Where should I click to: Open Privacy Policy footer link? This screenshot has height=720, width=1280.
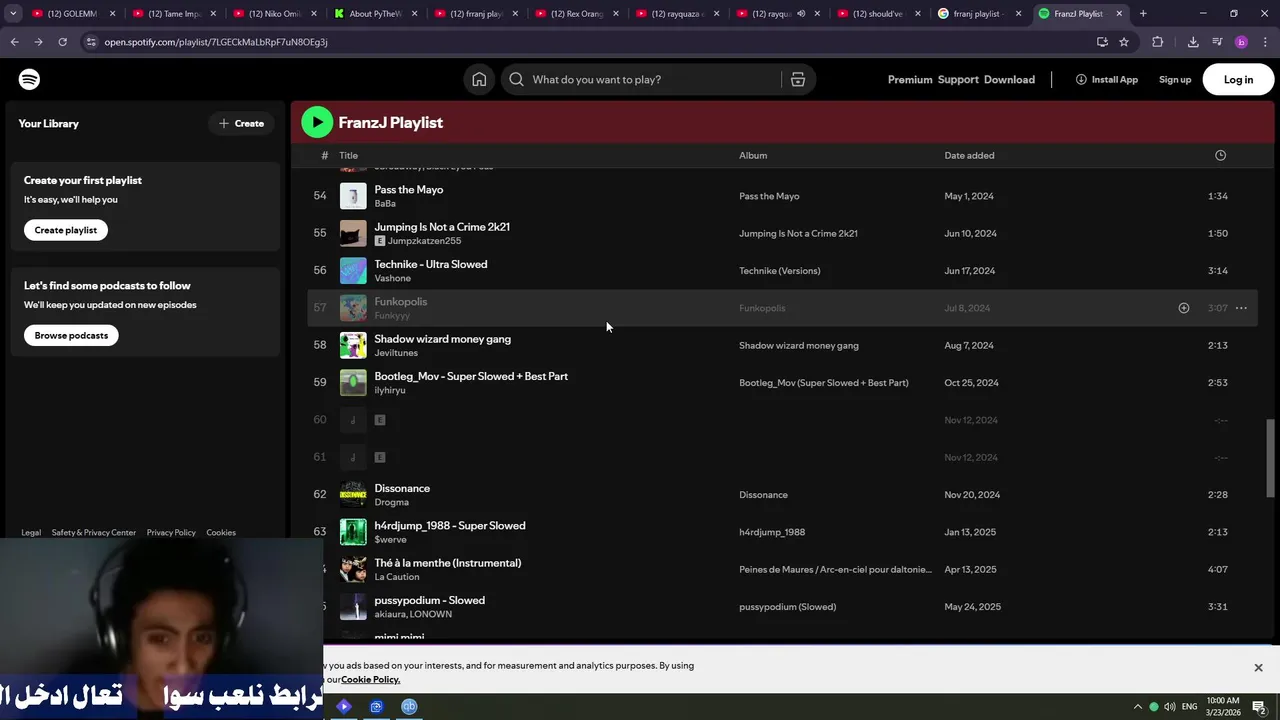click(x=171, y=533)
